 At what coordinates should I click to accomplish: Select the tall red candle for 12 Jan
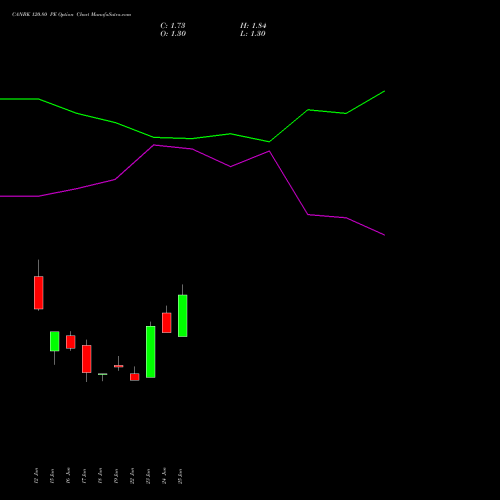[x=39, y=293]
